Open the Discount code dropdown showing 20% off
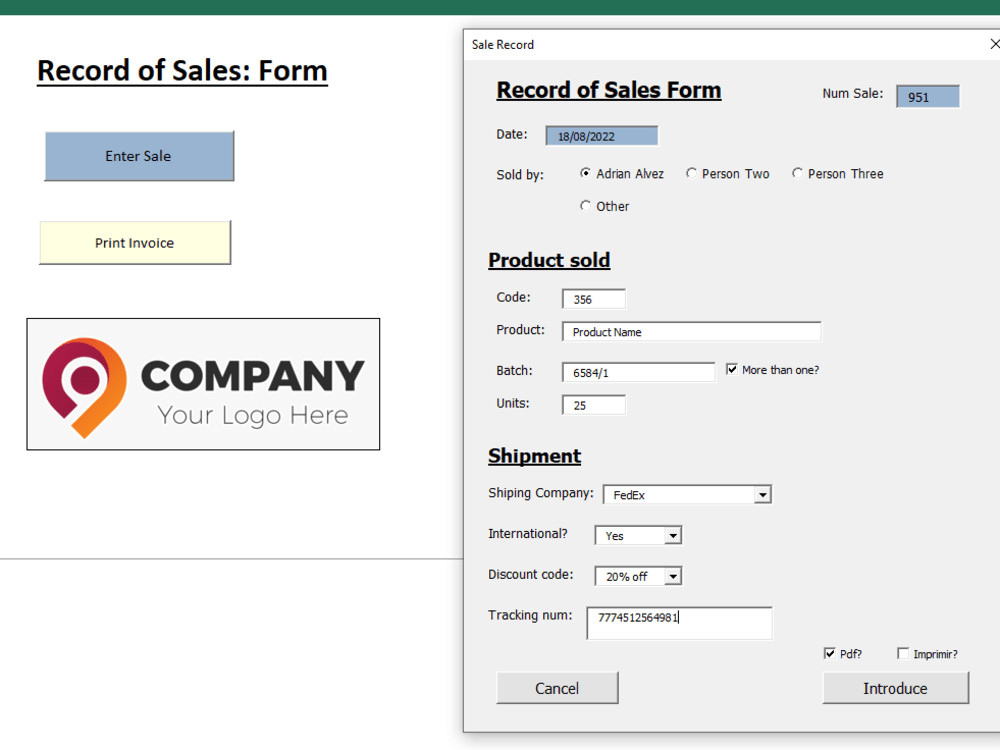Viewport: 1000px width, 750px height. (x=671, y=575)
